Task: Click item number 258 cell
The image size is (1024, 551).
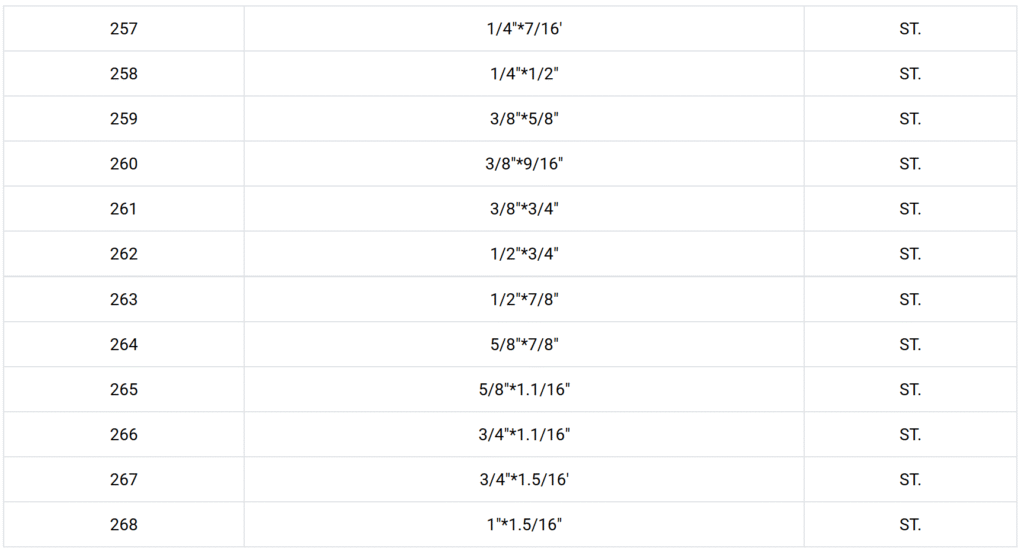Action: [x=124, y=74]
